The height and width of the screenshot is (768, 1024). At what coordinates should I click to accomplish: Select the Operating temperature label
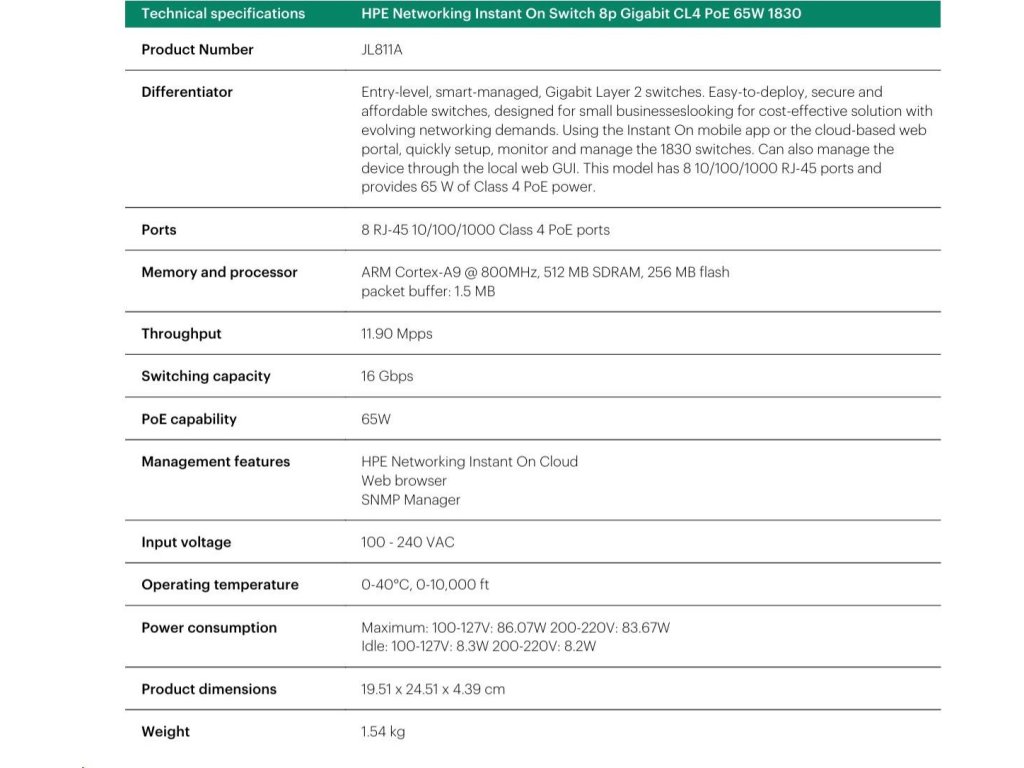pyautogui.click(x=220, y=585)
